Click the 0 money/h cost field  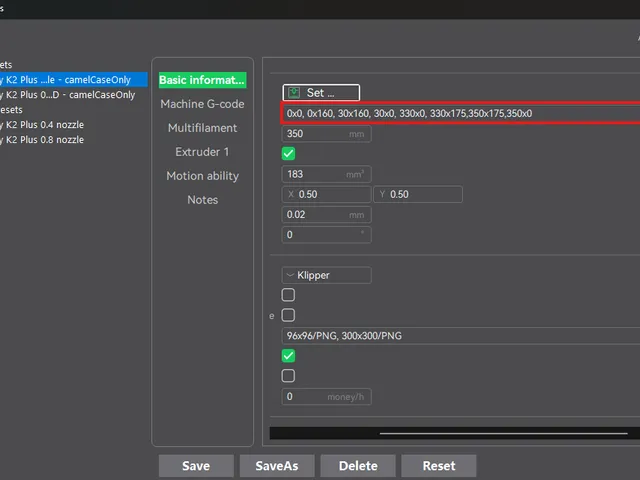pos(326,396)
